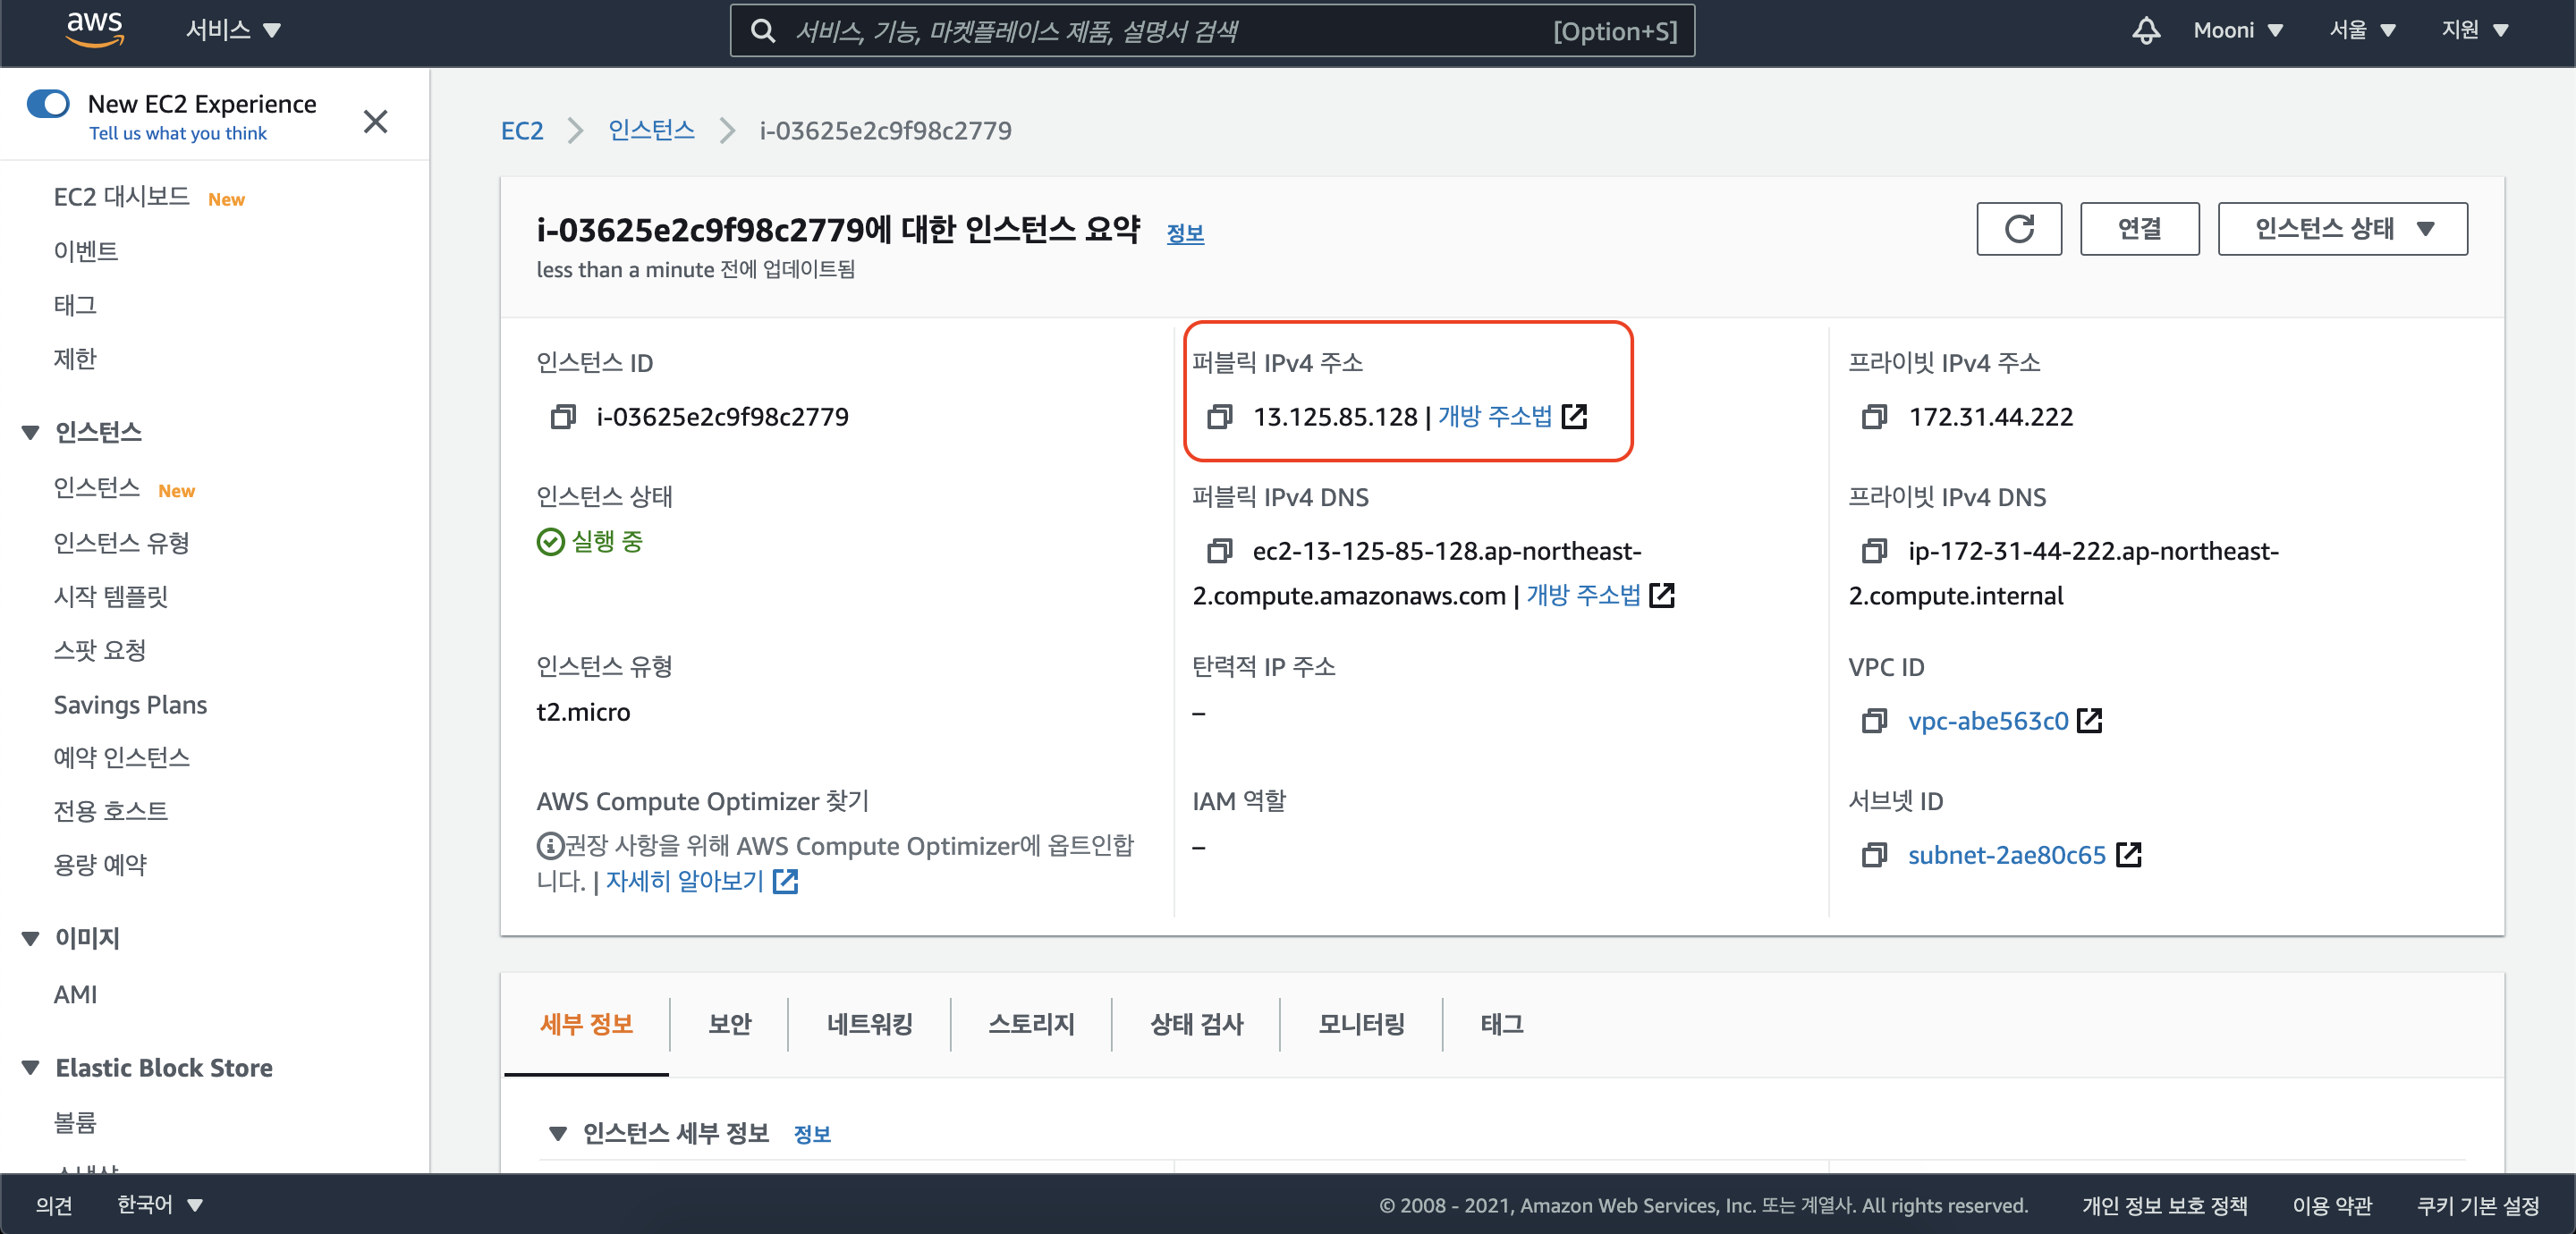Copy the private IPv4 address 172.31.44.222
The image size is (2576, 1234).
1874,417
